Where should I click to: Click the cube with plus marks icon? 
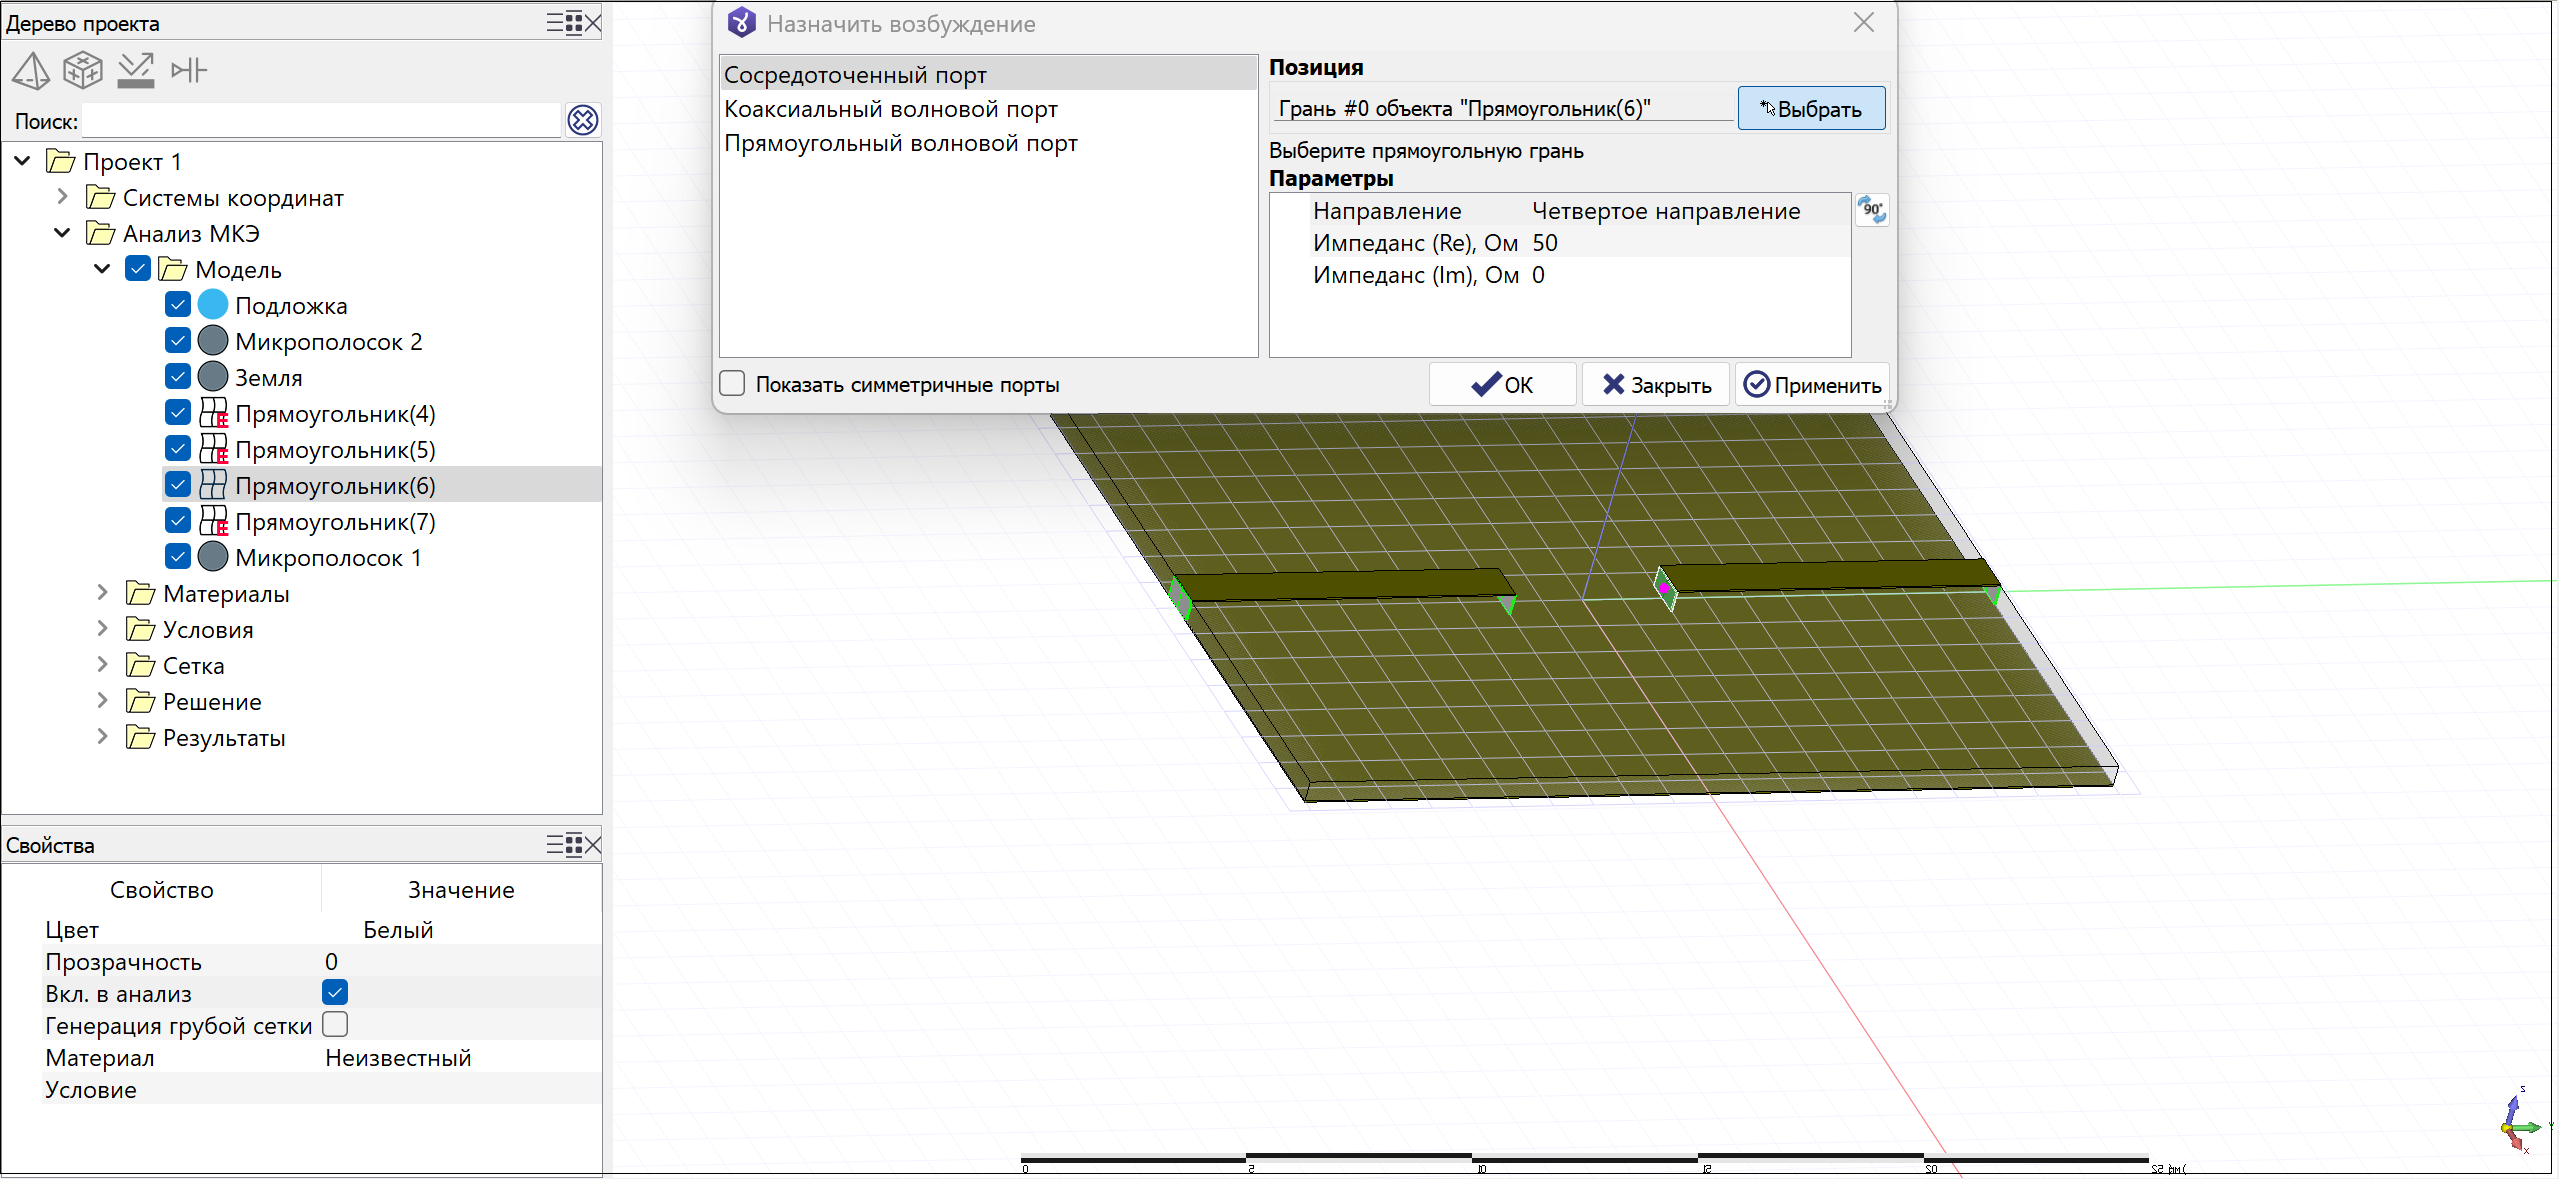coord(83,70)
